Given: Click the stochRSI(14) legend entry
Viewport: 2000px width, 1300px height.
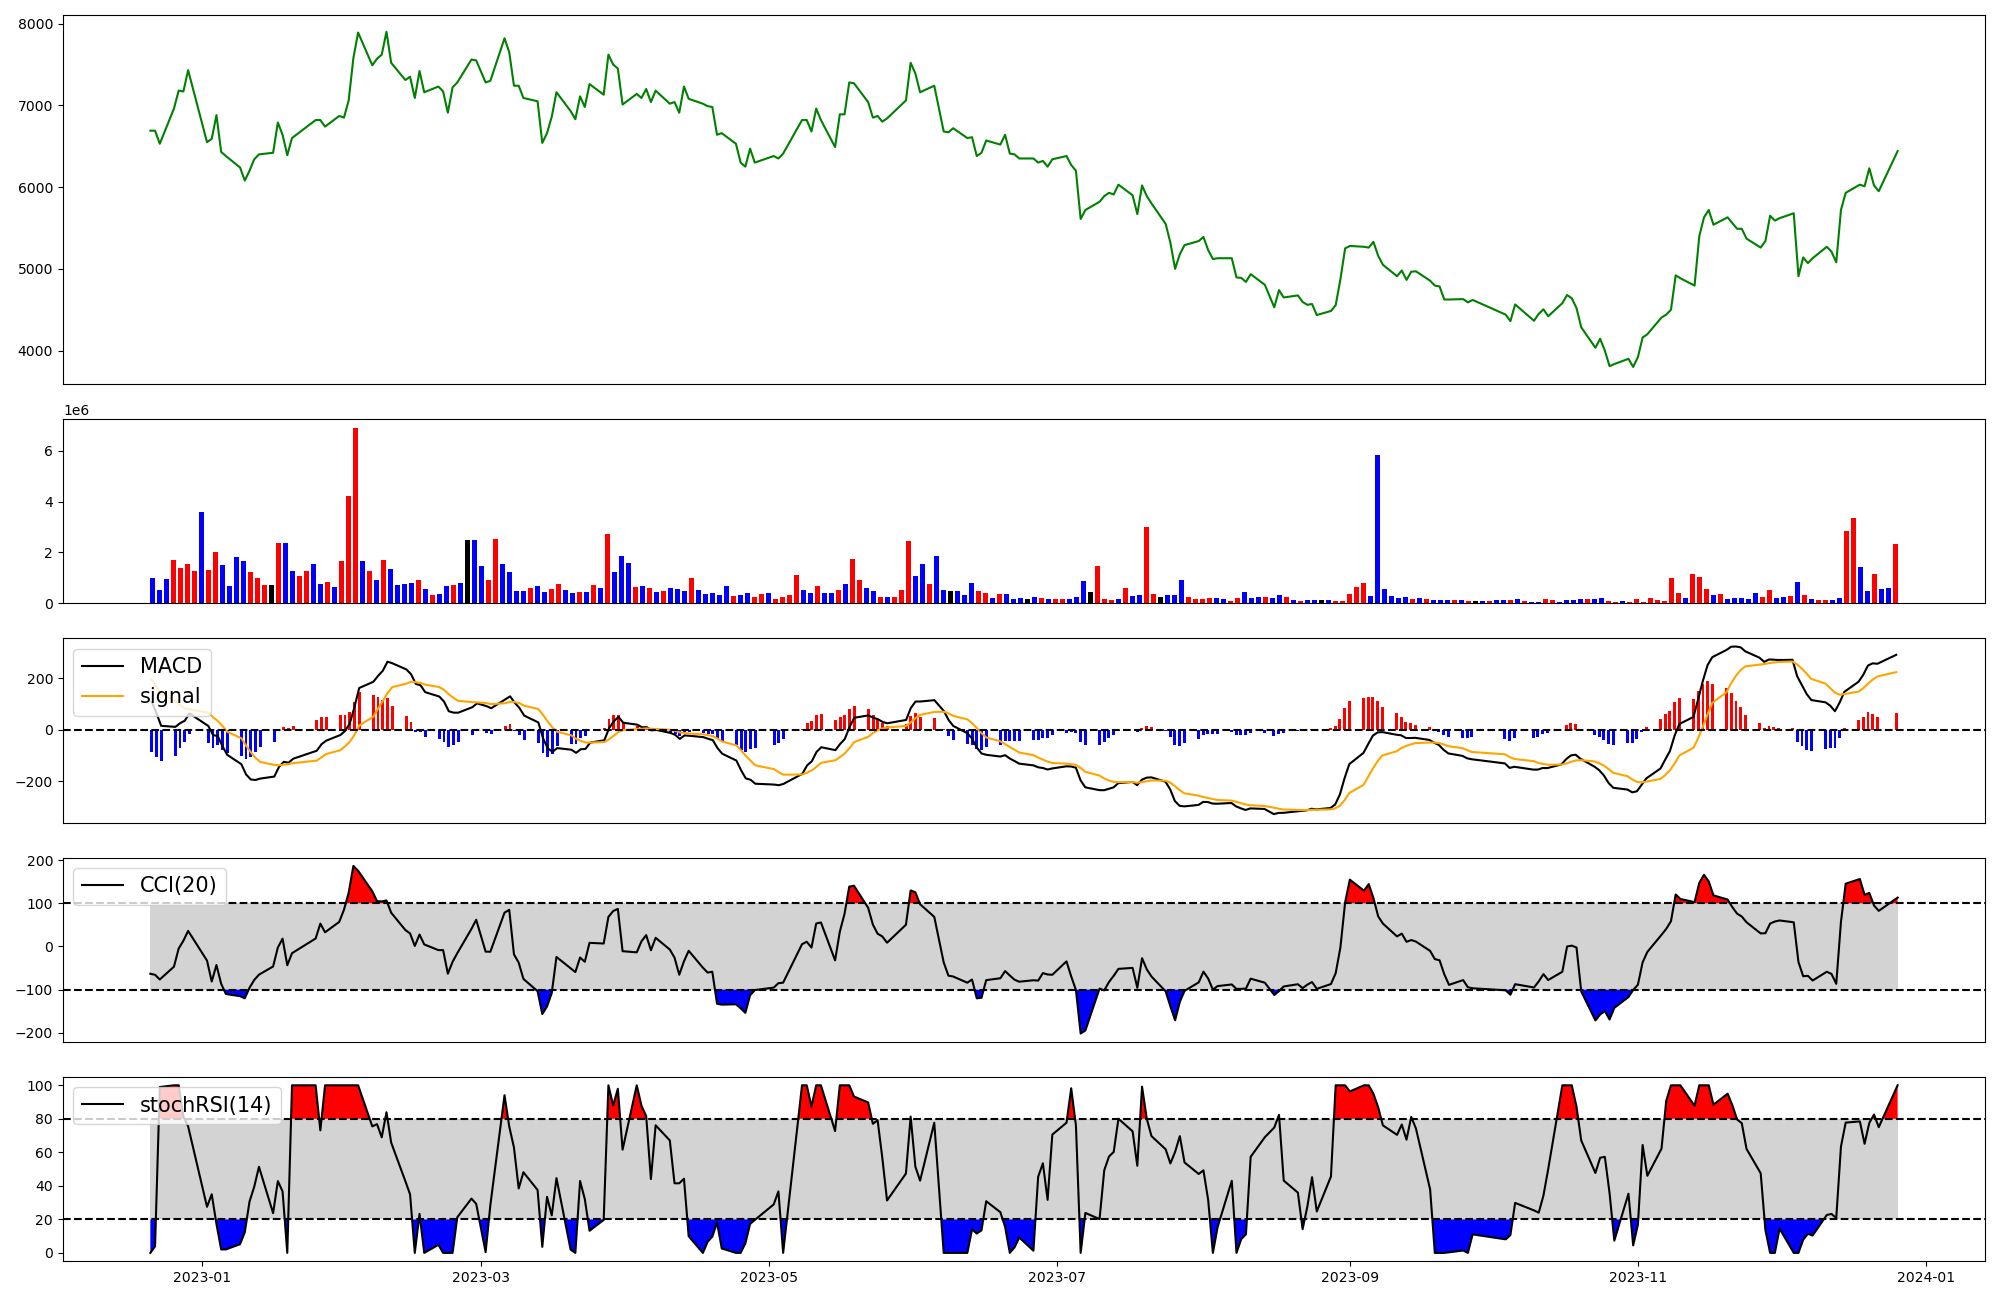Looking at the screenshot, I should [205, 1105].
